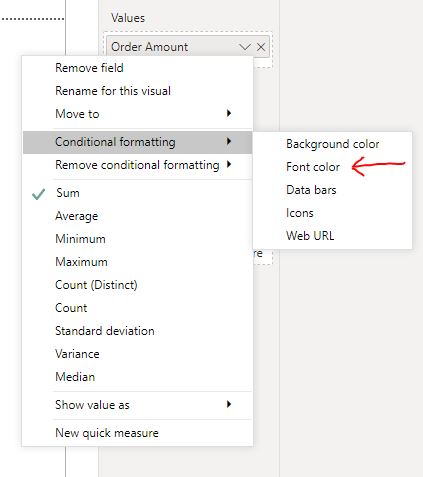The height and width of the screenshot is (477, 423).
Task: Select Standard deviation aggregation
Action: click(137, 331)
